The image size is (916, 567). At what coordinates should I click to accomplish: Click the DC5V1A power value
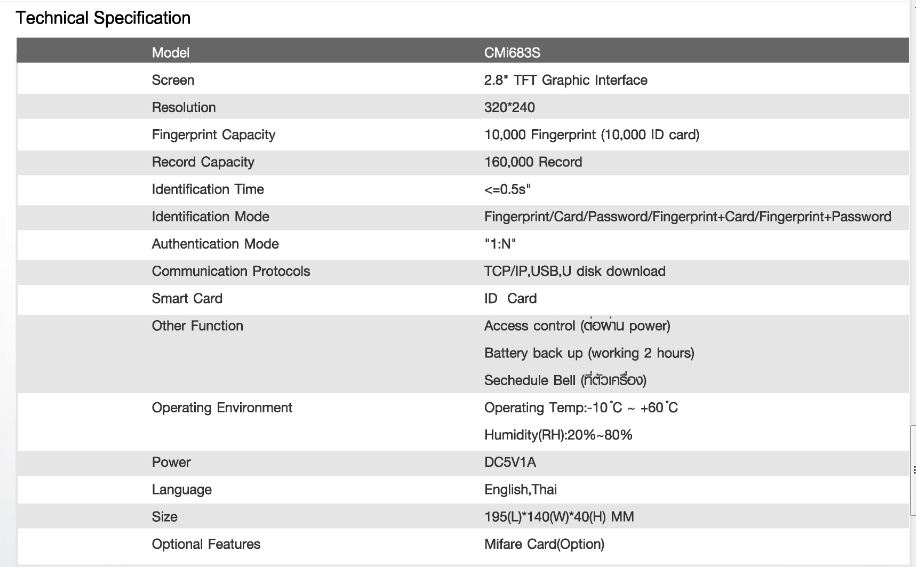coord(510,462)
